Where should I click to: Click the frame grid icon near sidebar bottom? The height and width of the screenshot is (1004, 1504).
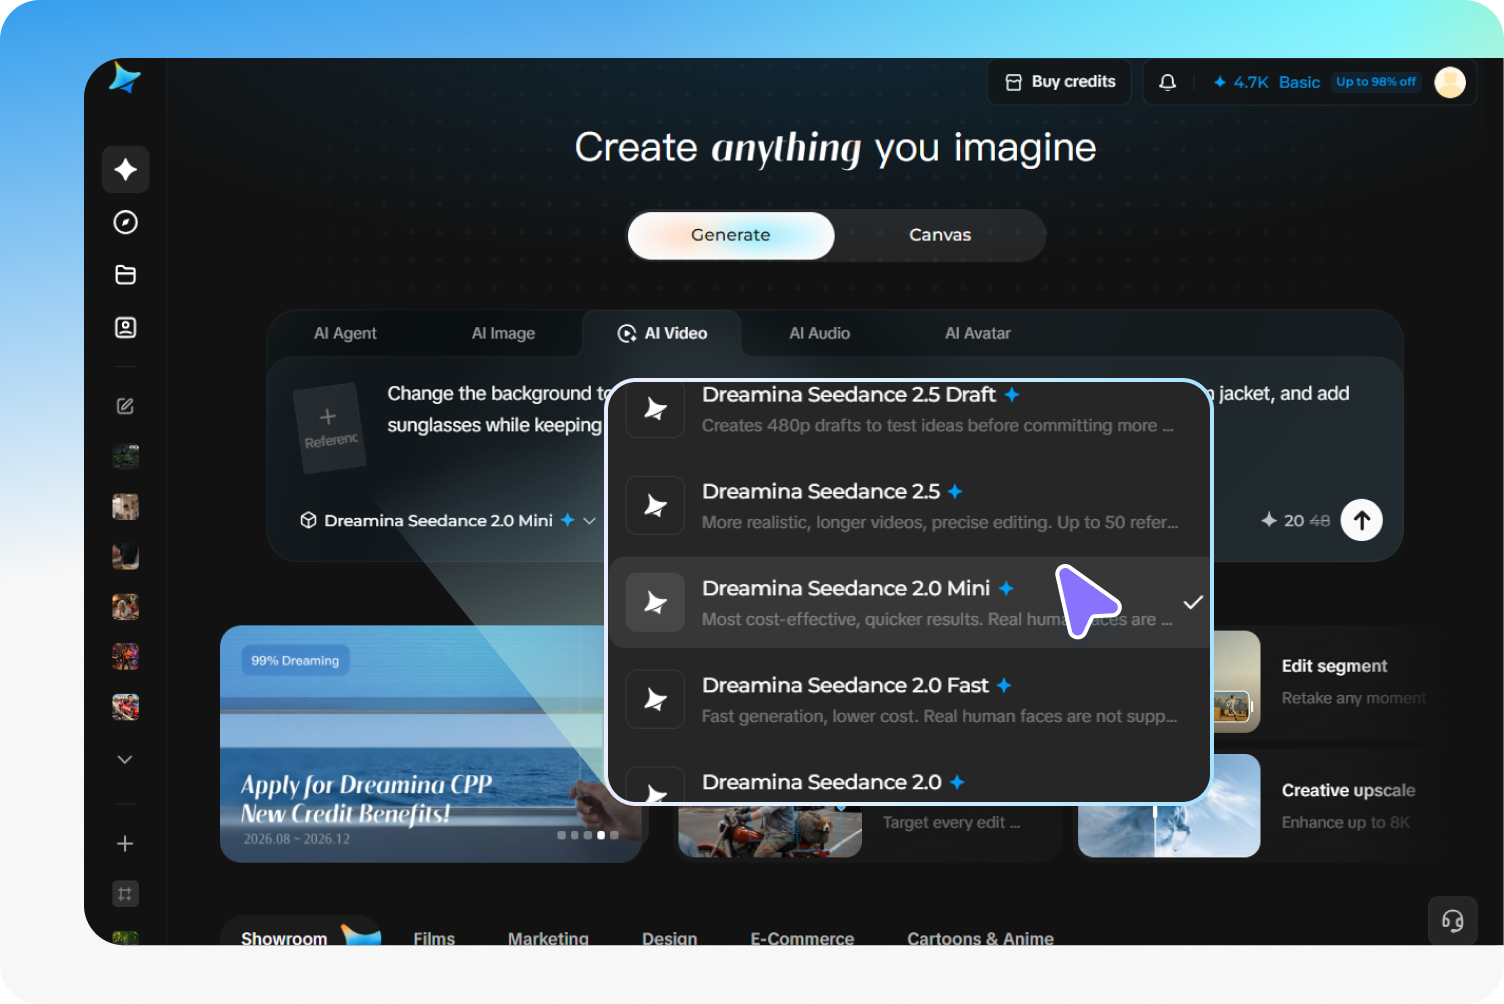[x=125, y=894]
